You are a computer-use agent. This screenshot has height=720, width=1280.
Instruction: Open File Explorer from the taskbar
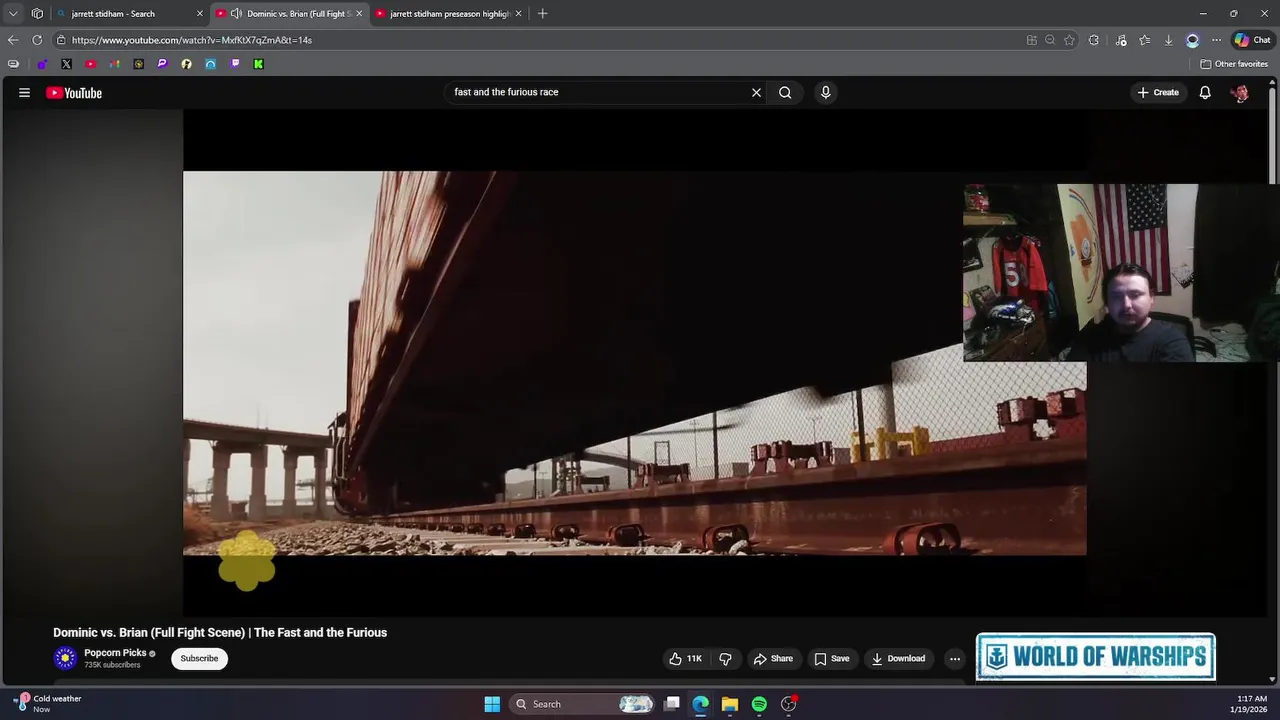click(x=730, y=704)
